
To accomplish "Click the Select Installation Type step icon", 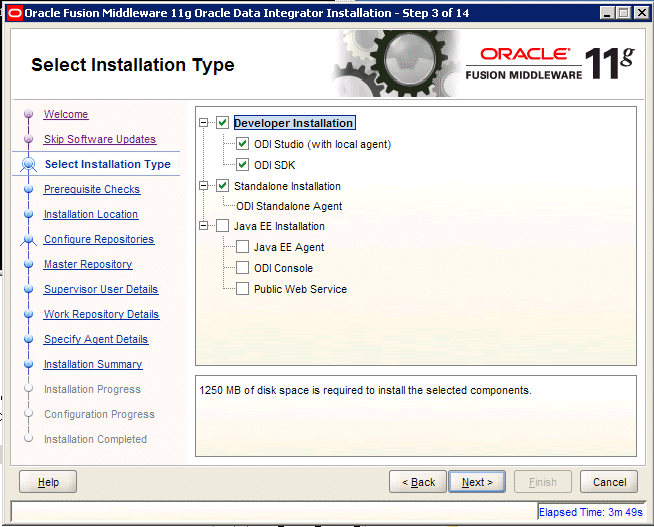I will pyautogui.click(x=28, y=164).
